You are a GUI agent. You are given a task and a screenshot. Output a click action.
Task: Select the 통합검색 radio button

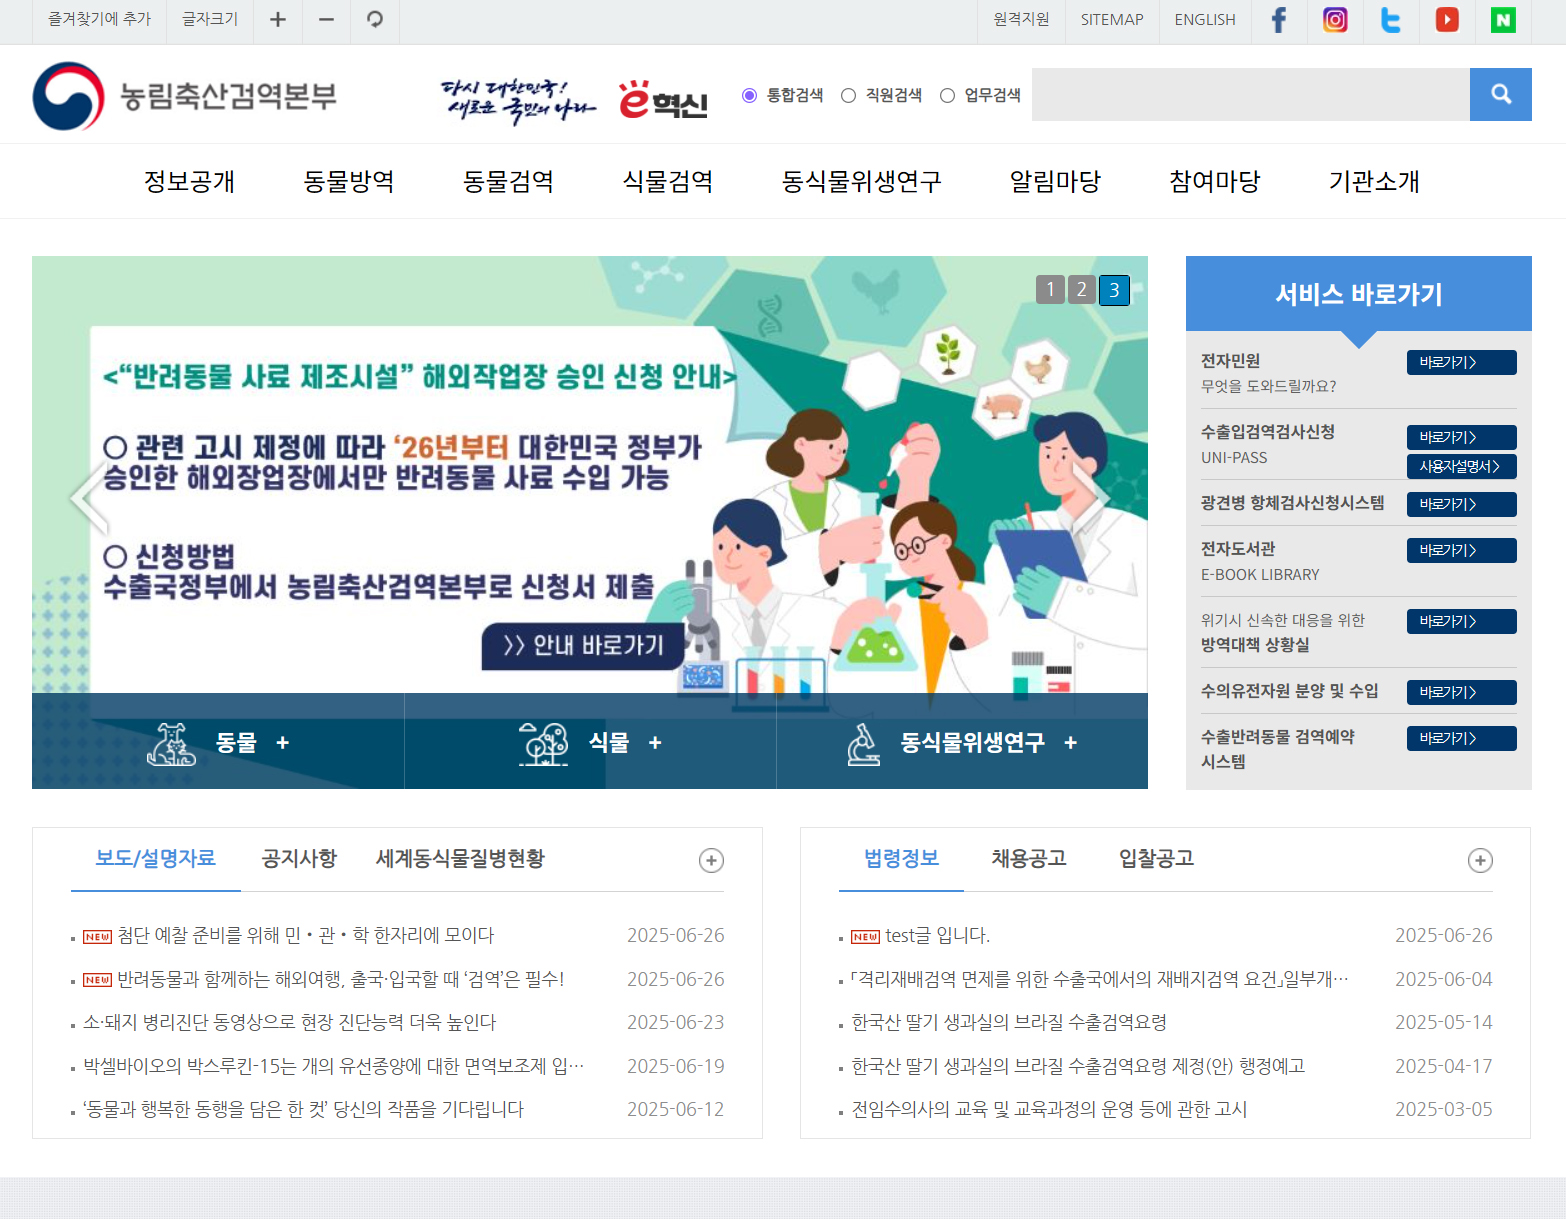pyautogui.click(x=748, y=95)
